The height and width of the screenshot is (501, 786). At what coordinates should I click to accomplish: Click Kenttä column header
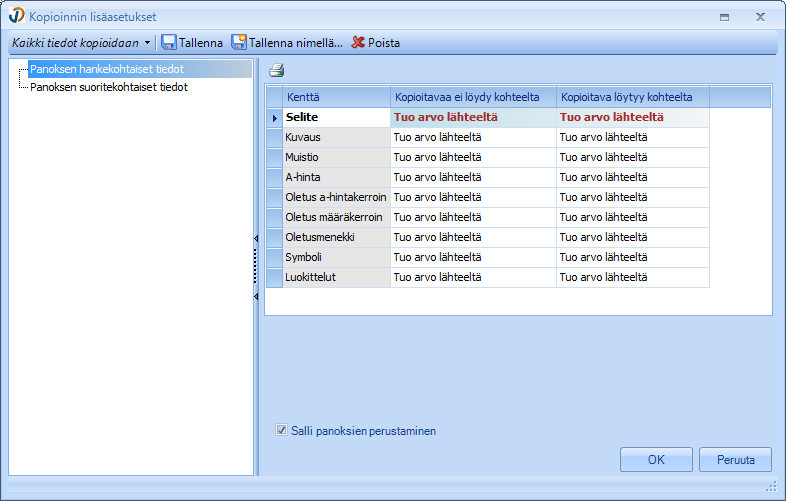pyautogui.click(x=336, y=97)
